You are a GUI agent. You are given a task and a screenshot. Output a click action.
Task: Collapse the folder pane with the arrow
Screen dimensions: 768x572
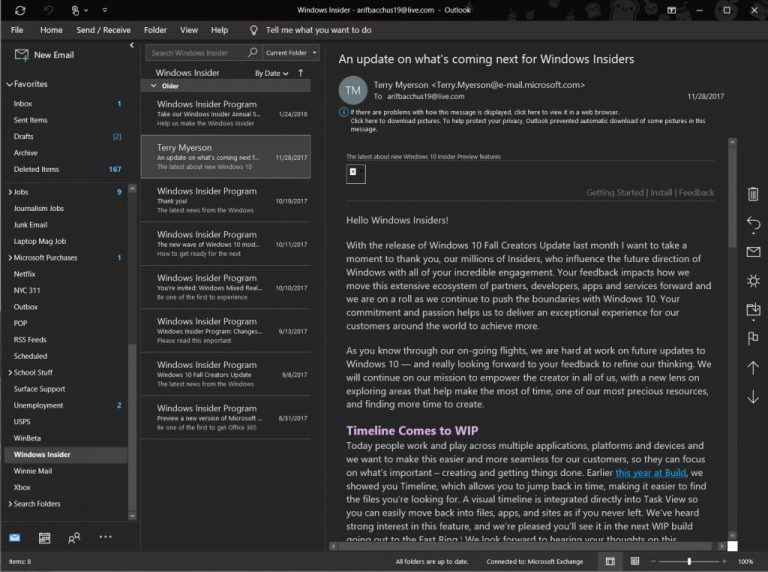[132, 45]
